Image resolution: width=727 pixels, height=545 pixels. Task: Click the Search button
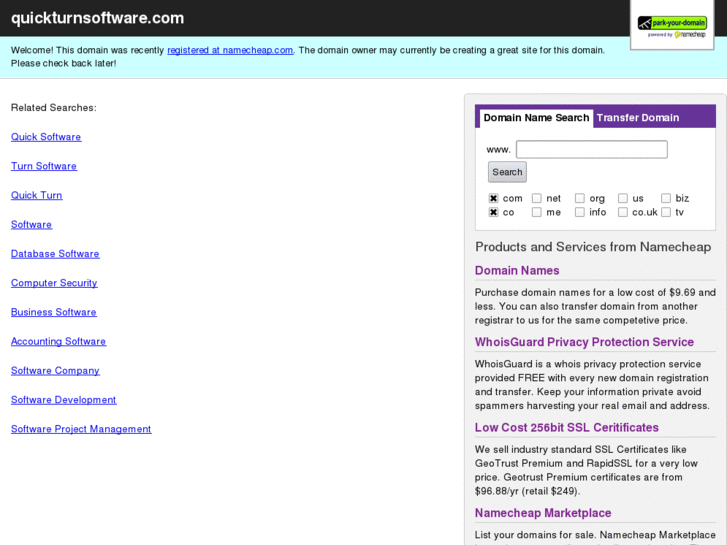tap(507, 172)
